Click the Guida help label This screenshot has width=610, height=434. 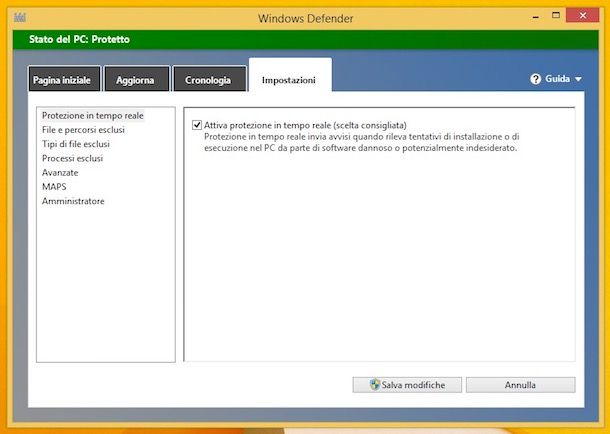(x=557, y=79)
